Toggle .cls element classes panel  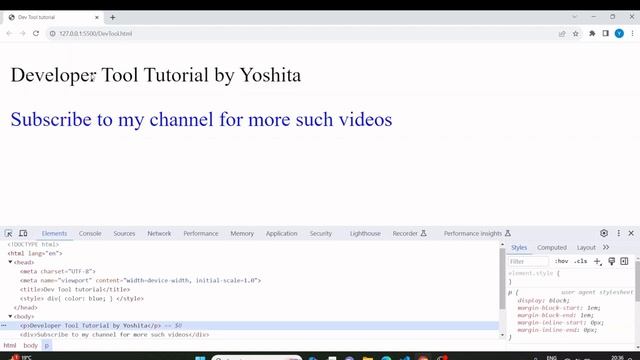580,261
